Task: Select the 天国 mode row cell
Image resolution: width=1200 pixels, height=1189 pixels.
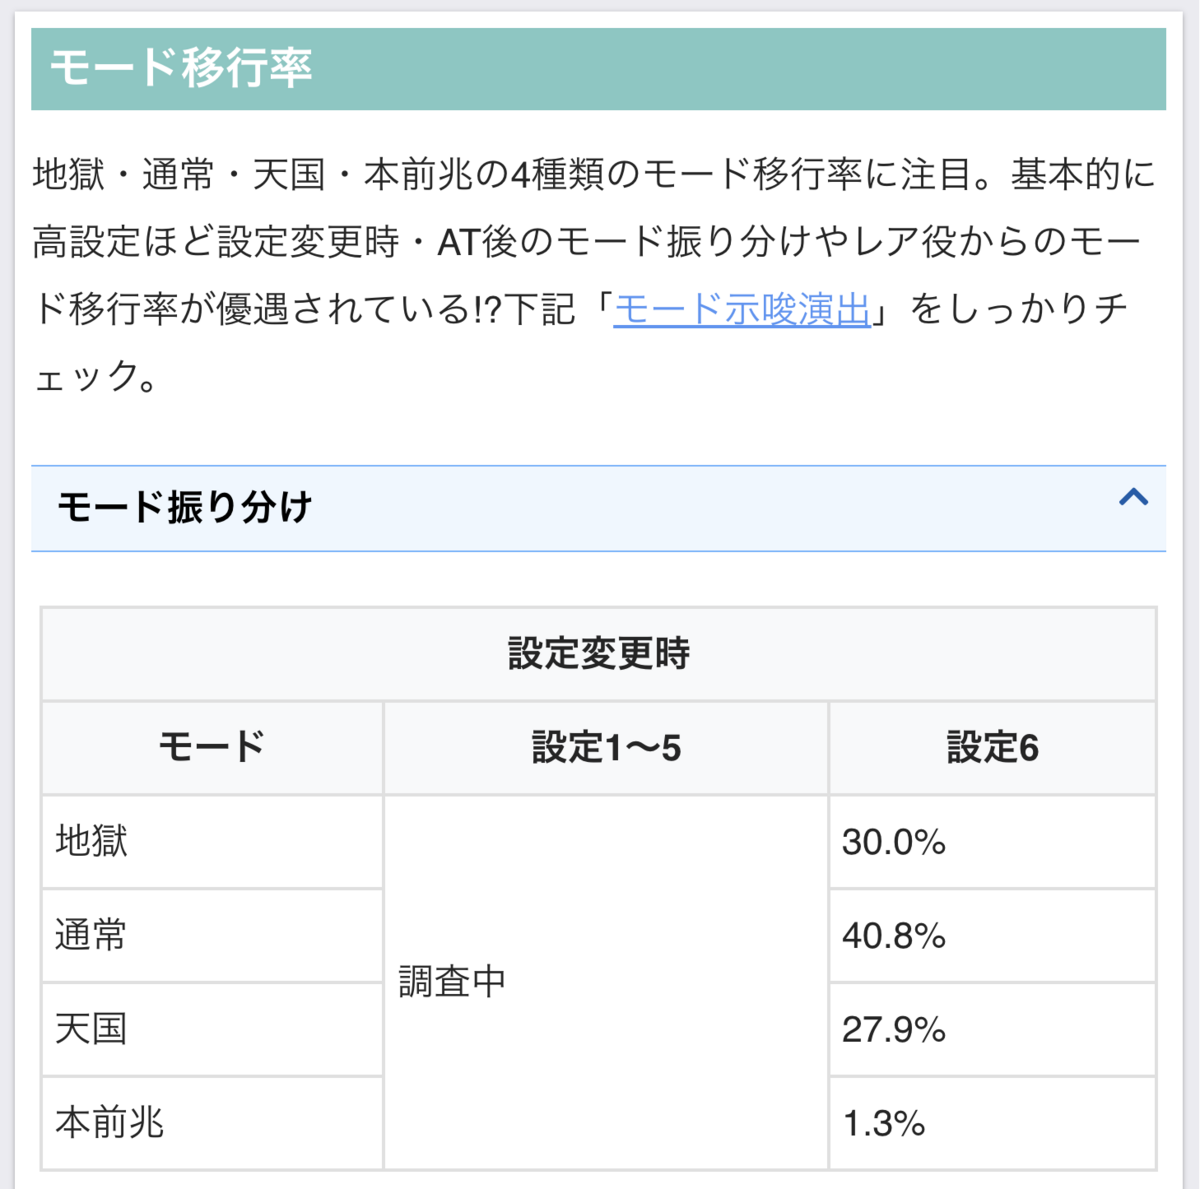Action: [212, 1030]
